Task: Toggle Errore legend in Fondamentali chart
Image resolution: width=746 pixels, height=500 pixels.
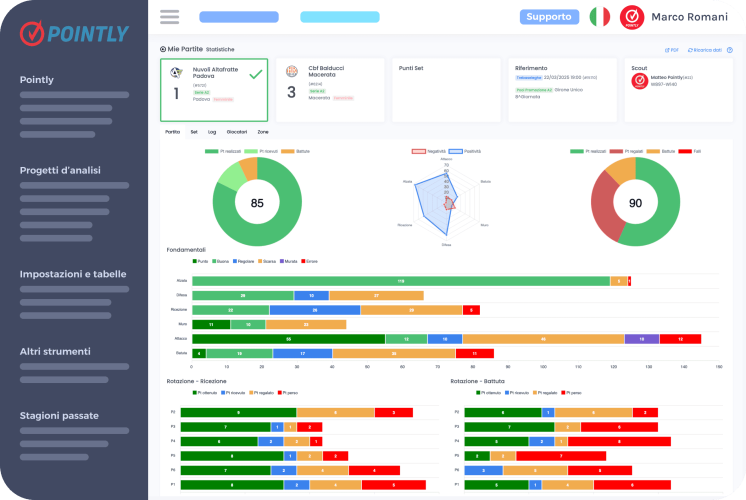Action: tap(309, 261)
